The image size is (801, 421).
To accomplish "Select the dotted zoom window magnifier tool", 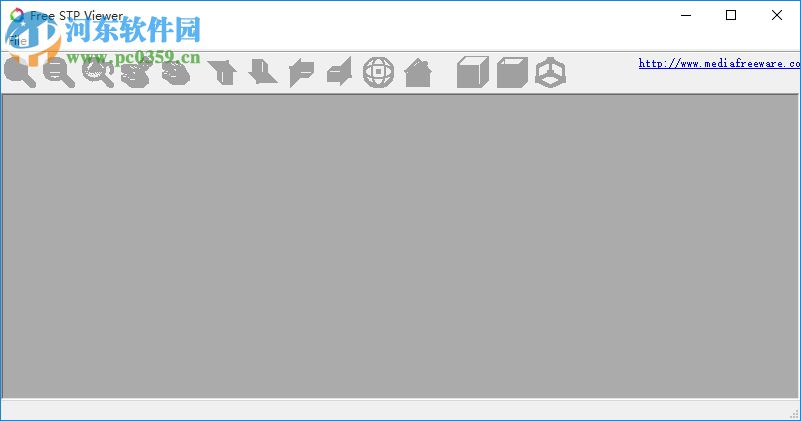I will tap(98, 73).
